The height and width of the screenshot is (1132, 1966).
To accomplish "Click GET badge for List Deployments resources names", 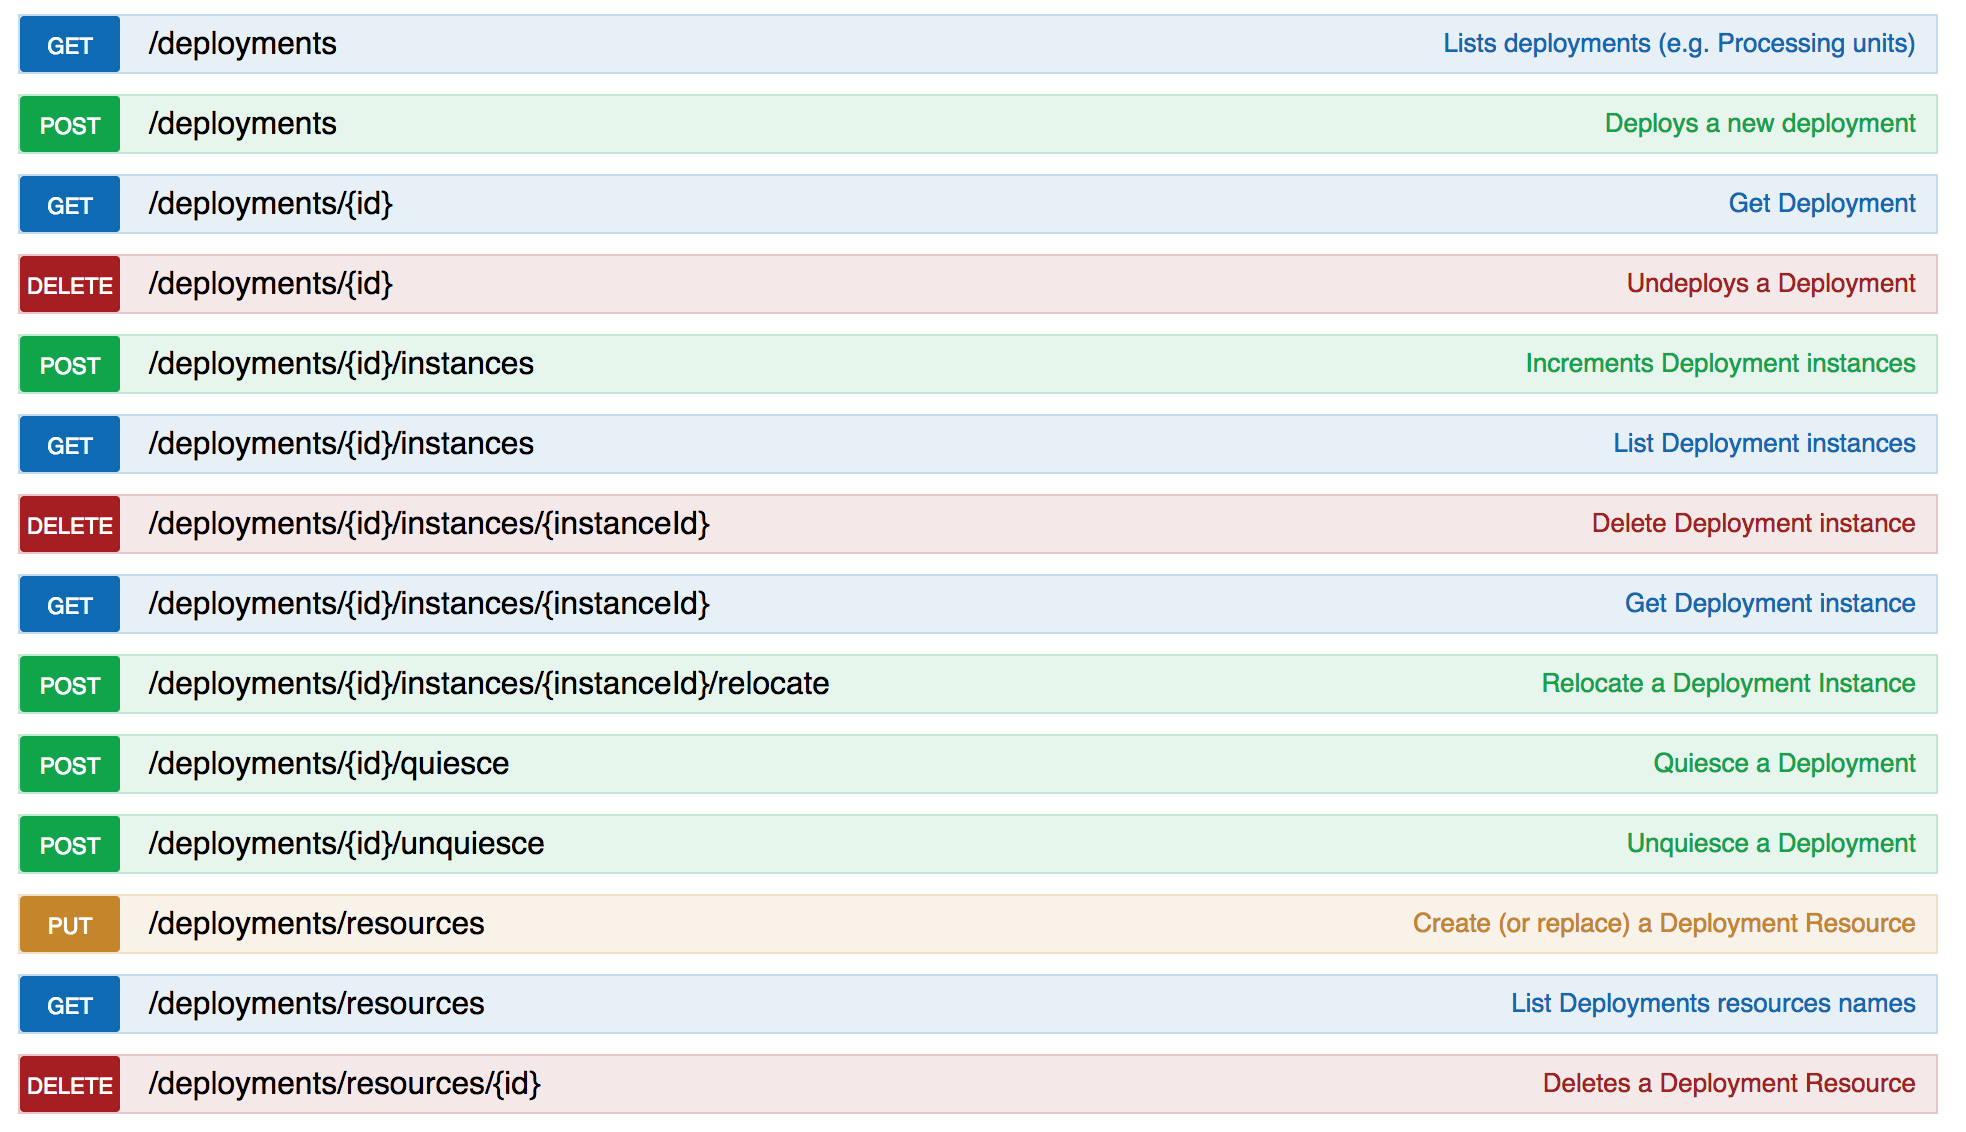I will tap(70, 1004).
